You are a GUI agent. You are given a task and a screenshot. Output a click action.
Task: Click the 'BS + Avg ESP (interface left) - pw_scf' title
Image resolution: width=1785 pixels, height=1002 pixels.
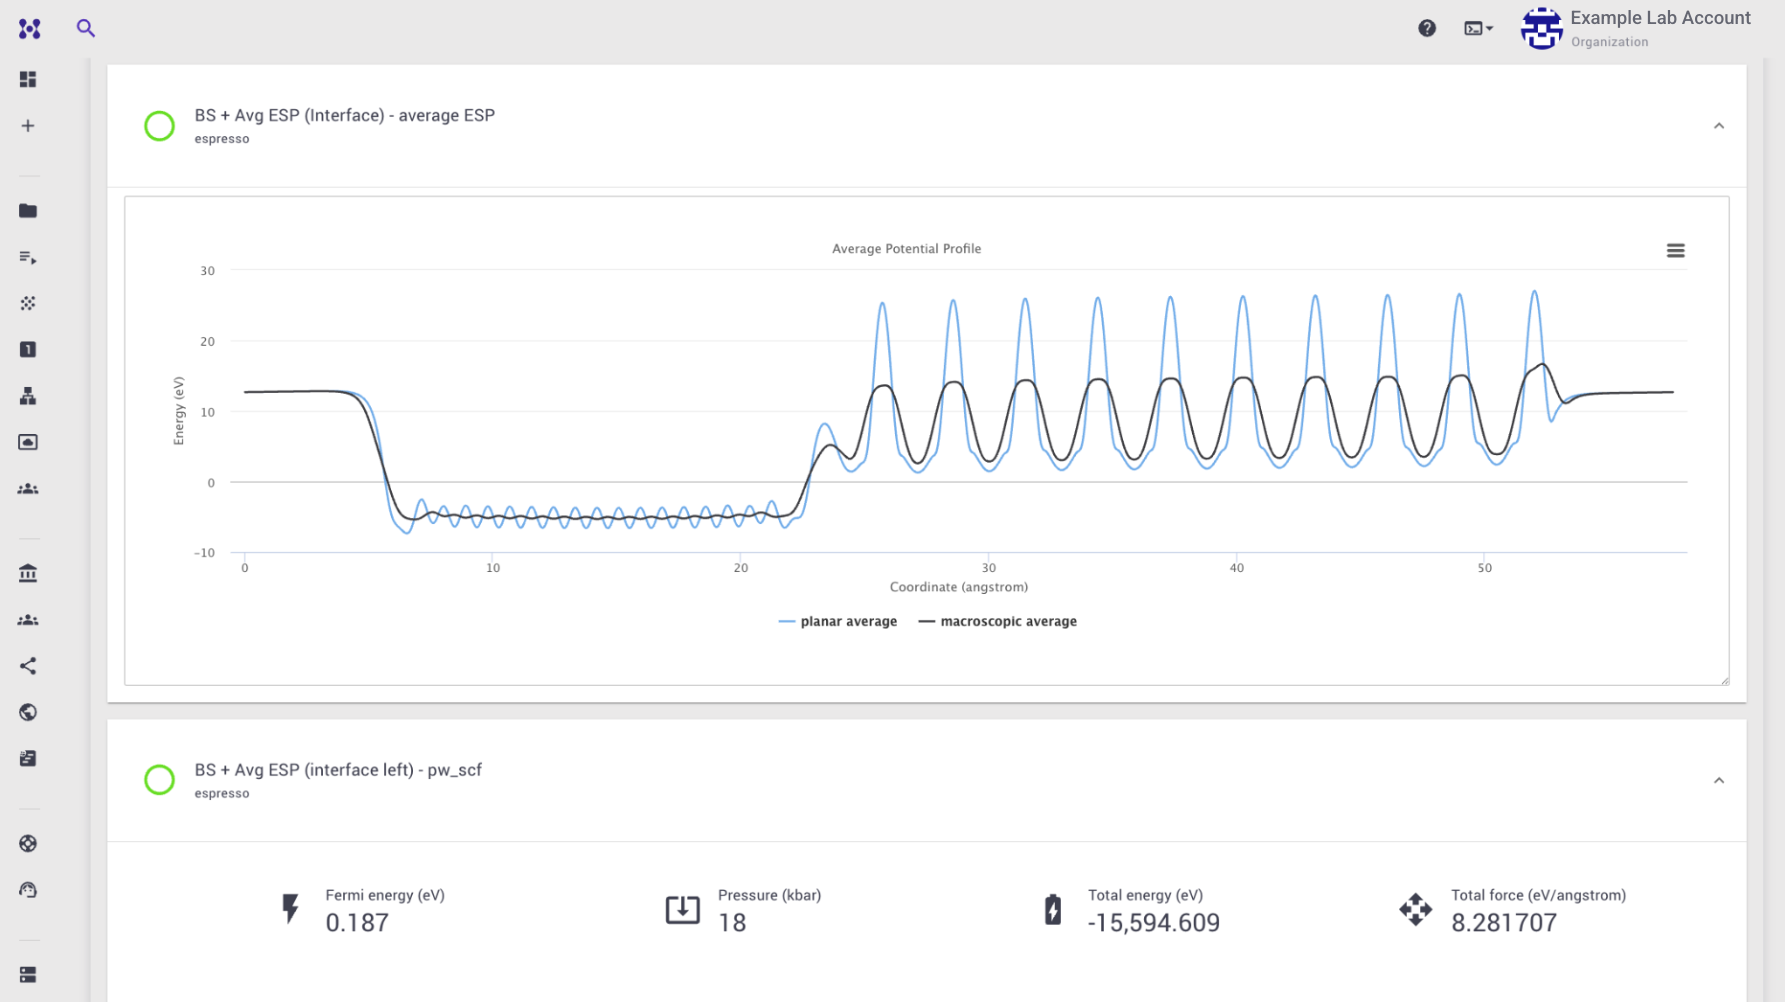click(x=338, y=769)
